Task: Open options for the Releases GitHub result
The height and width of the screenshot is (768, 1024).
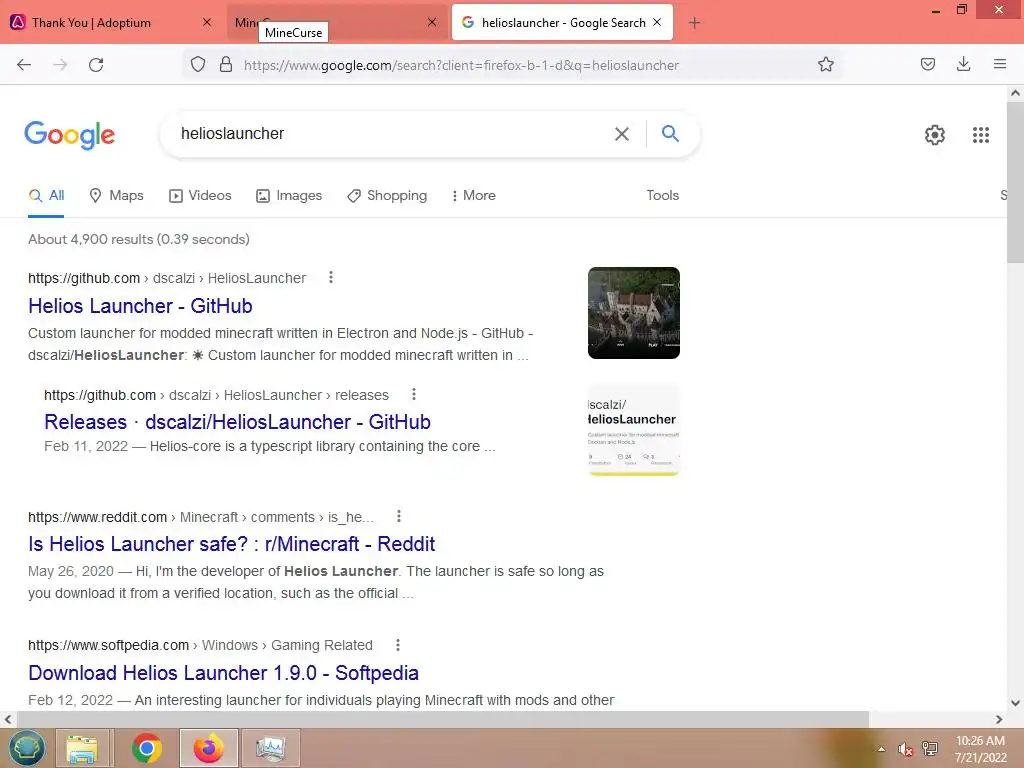Action: point(413,394)
